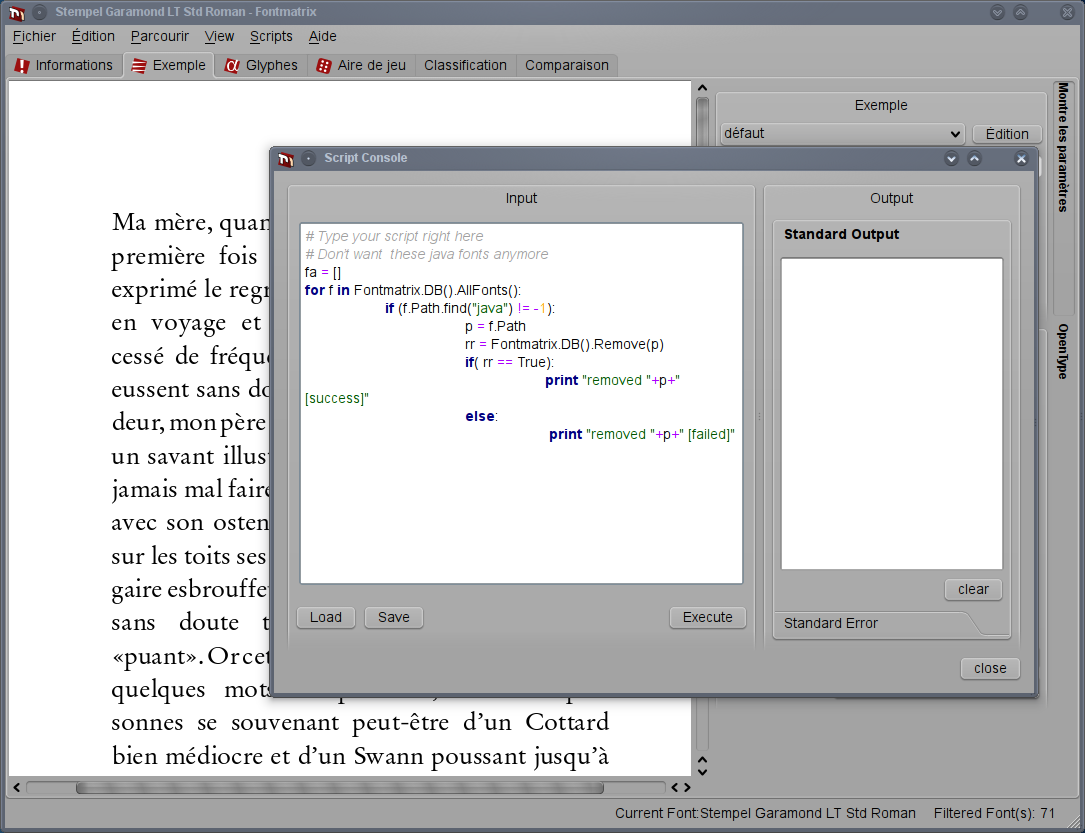Clear the Standard Output panel

click(x=973, y=589)
